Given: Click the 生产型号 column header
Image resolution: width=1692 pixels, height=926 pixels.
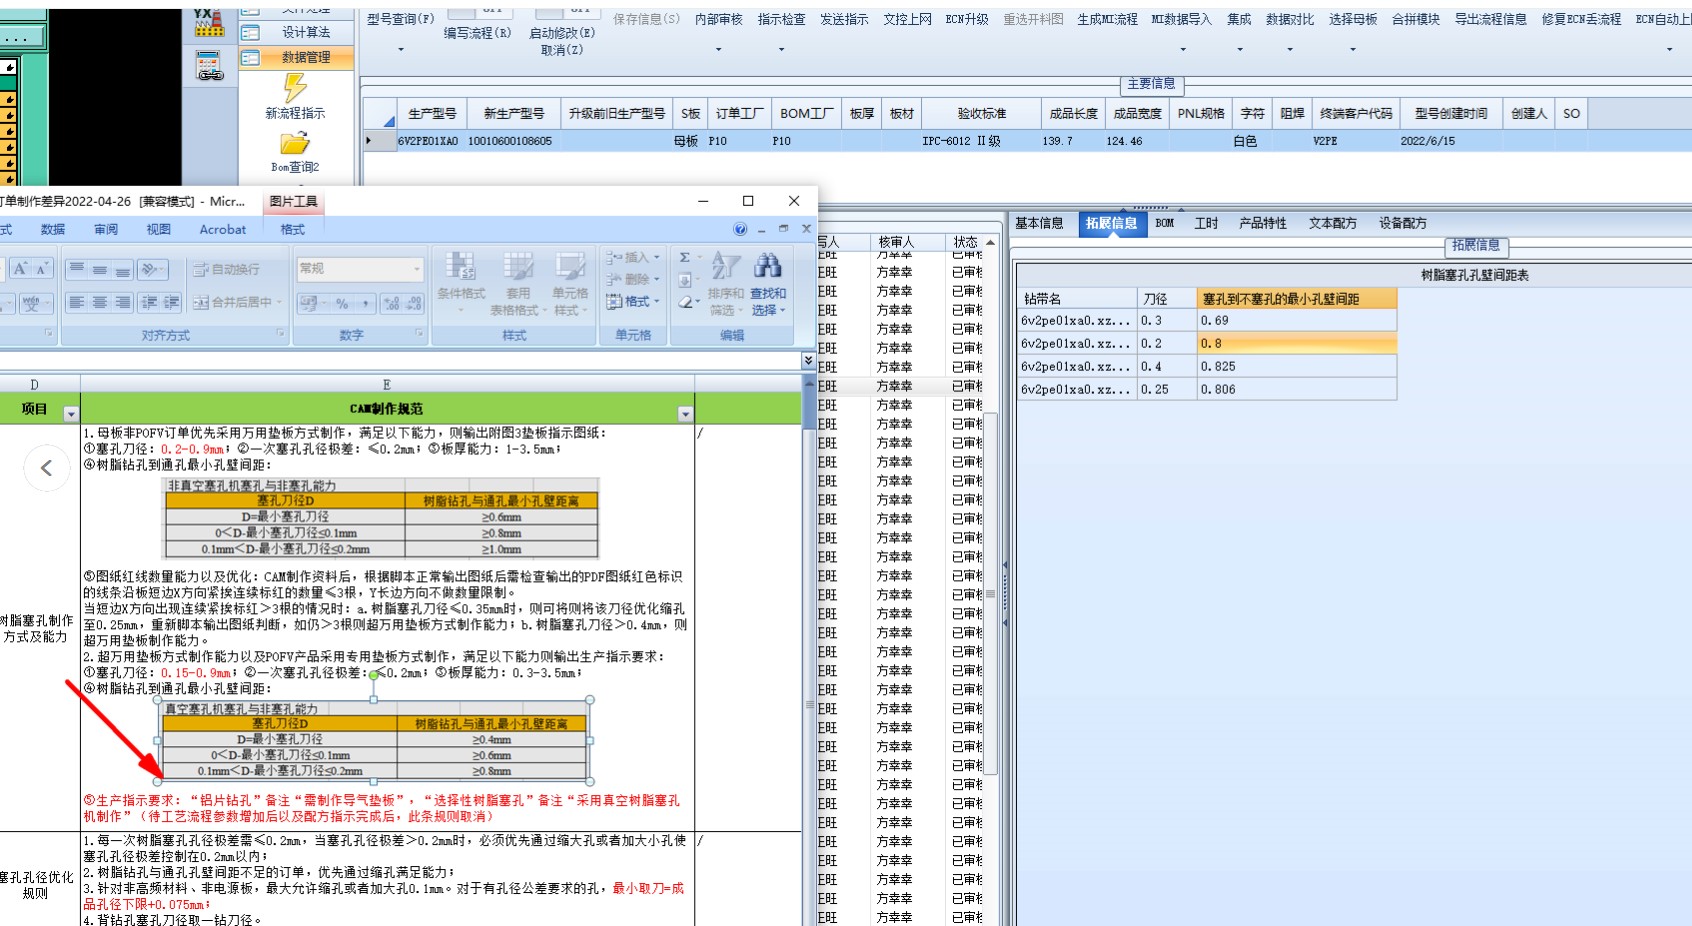Looking at the screenshot, I should [x=432, y=114].
